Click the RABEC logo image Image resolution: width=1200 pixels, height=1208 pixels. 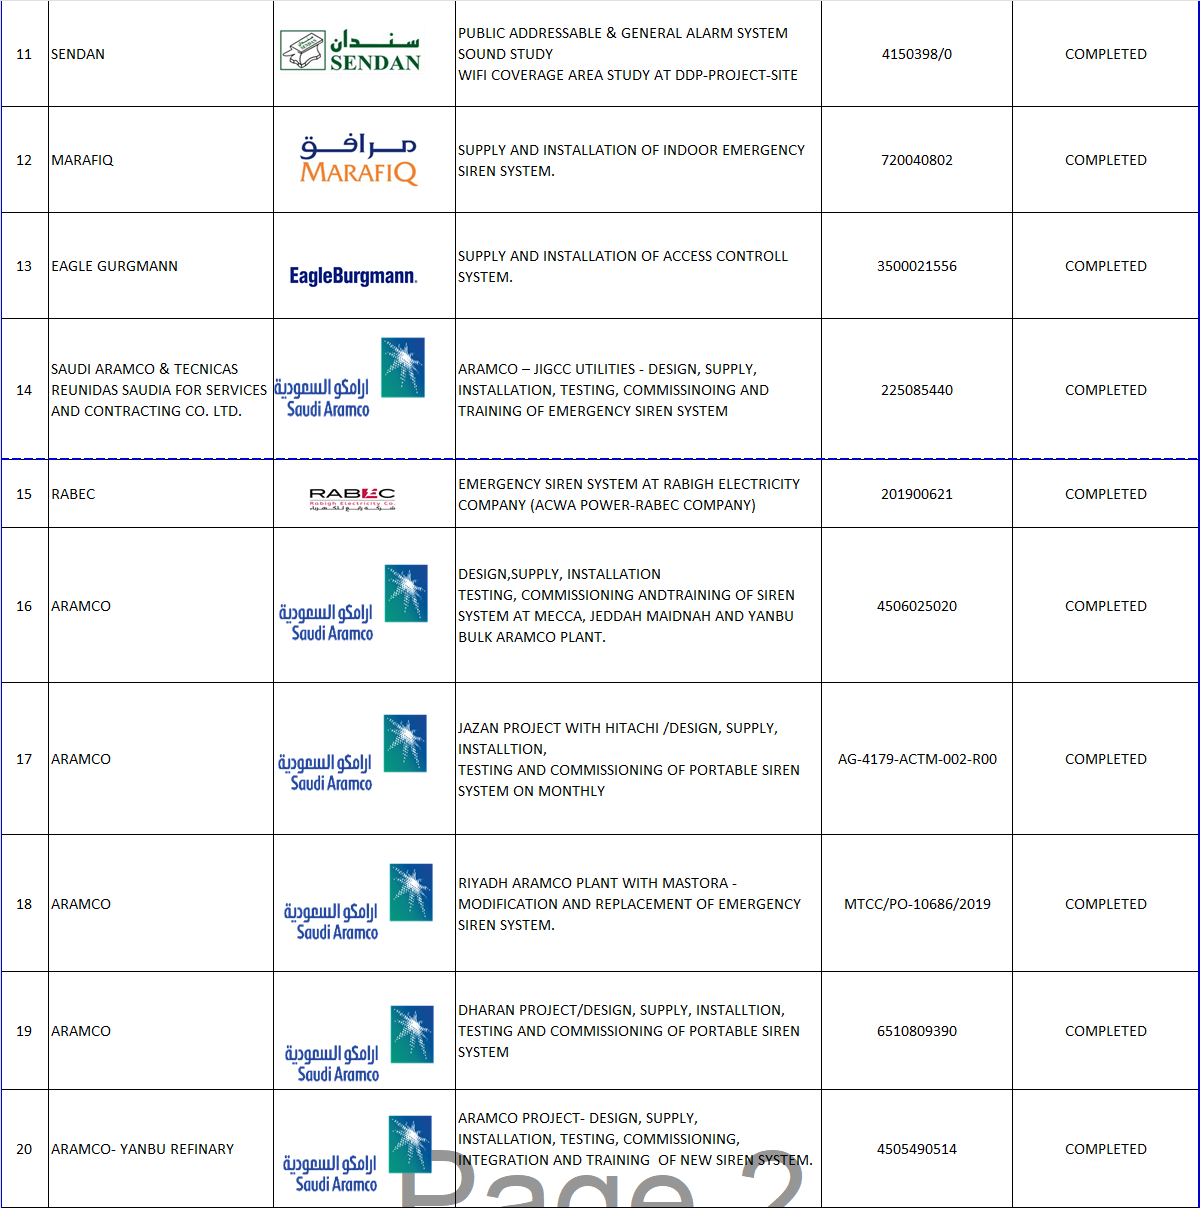pos(352,499)
